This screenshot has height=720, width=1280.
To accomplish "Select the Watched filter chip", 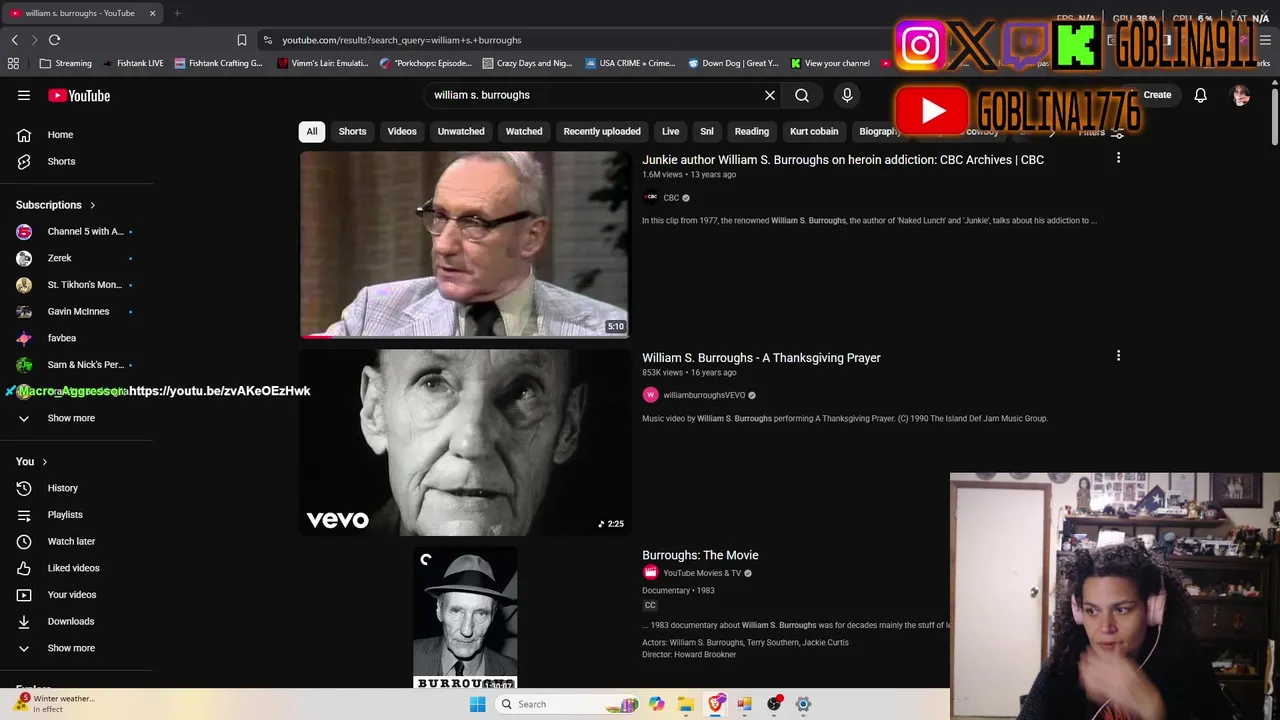I will click(x=524, y=131).
